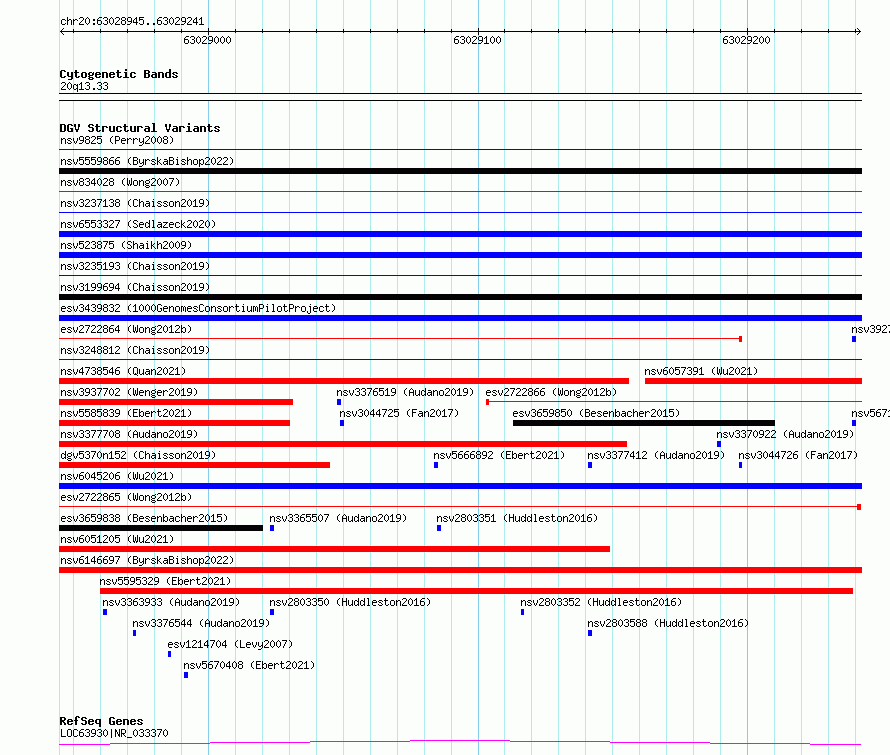Click the black bar of esv3659850
Screen dimensions: 890x755
[644, 423]
